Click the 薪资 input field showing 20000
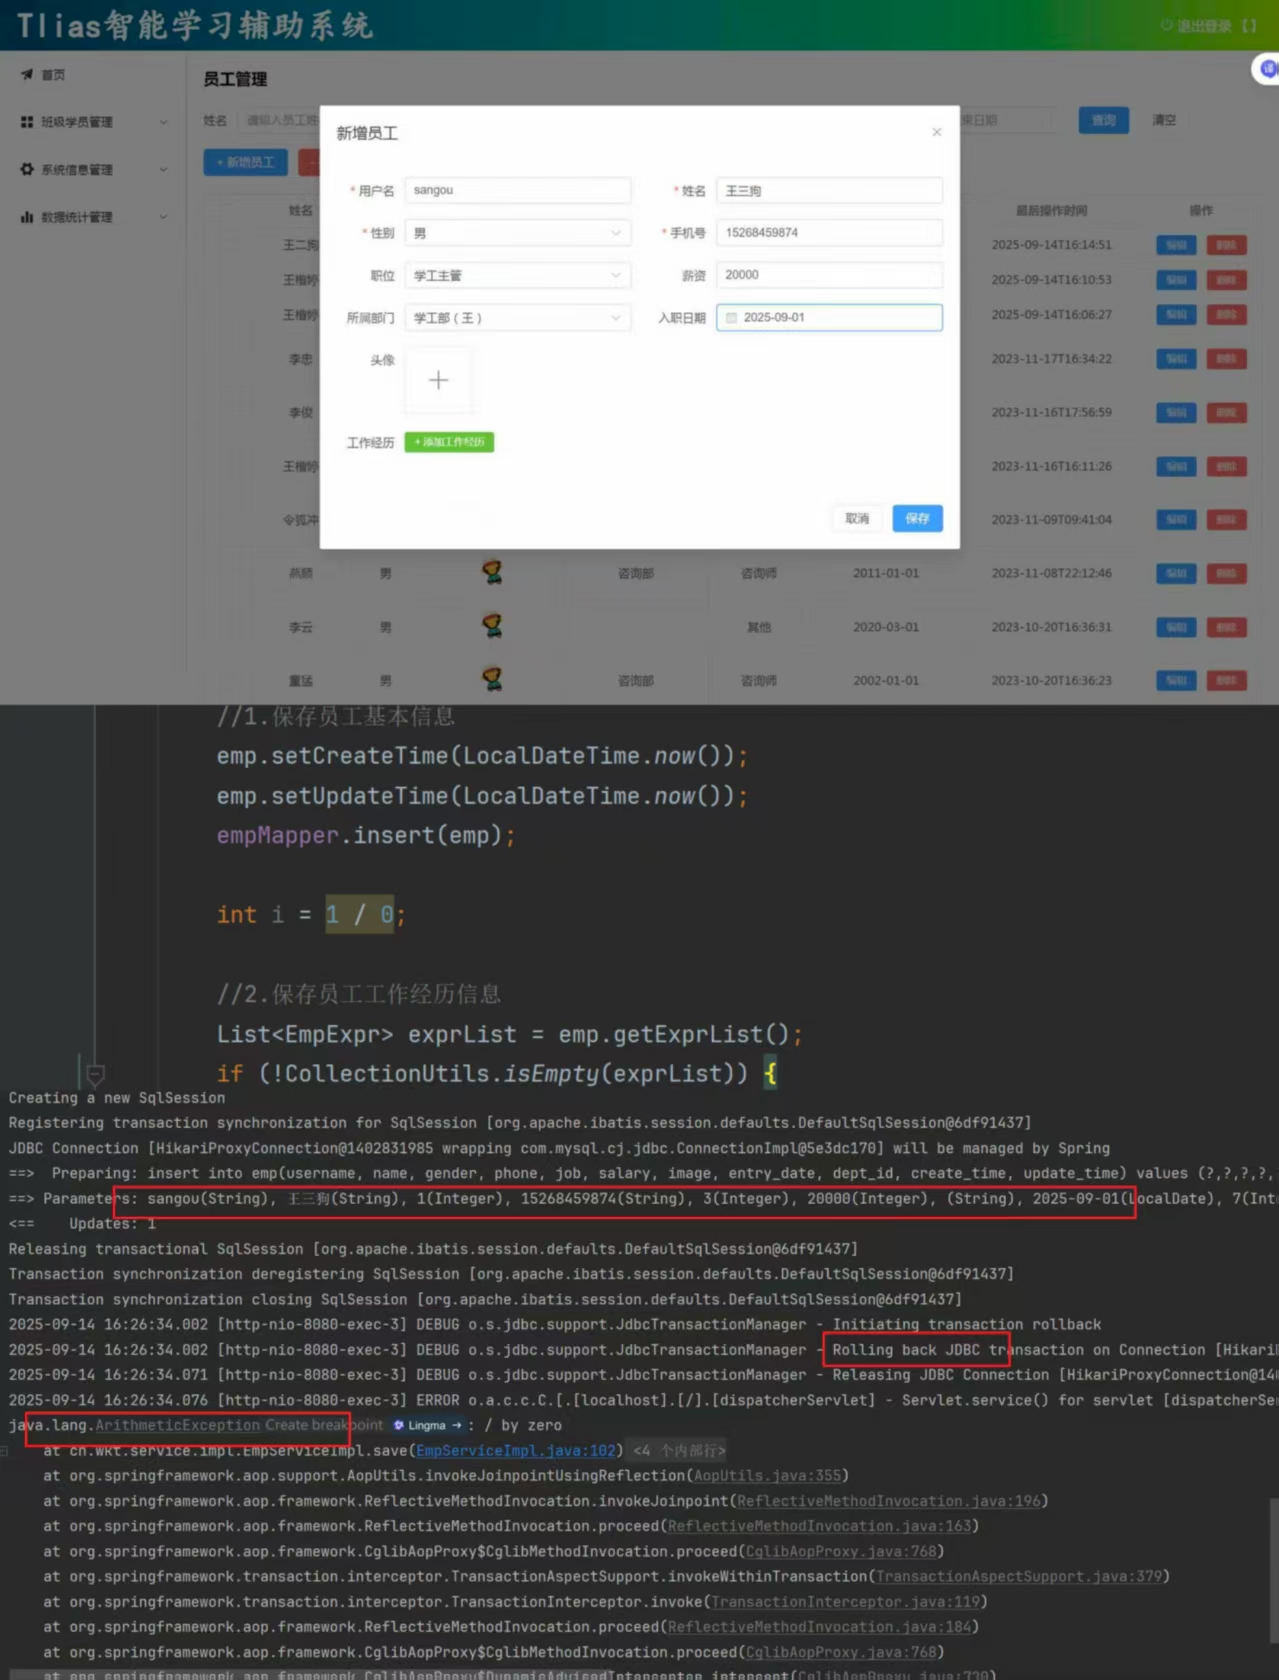This screenshot has height=1680, width=1279. tap(829, 275)
